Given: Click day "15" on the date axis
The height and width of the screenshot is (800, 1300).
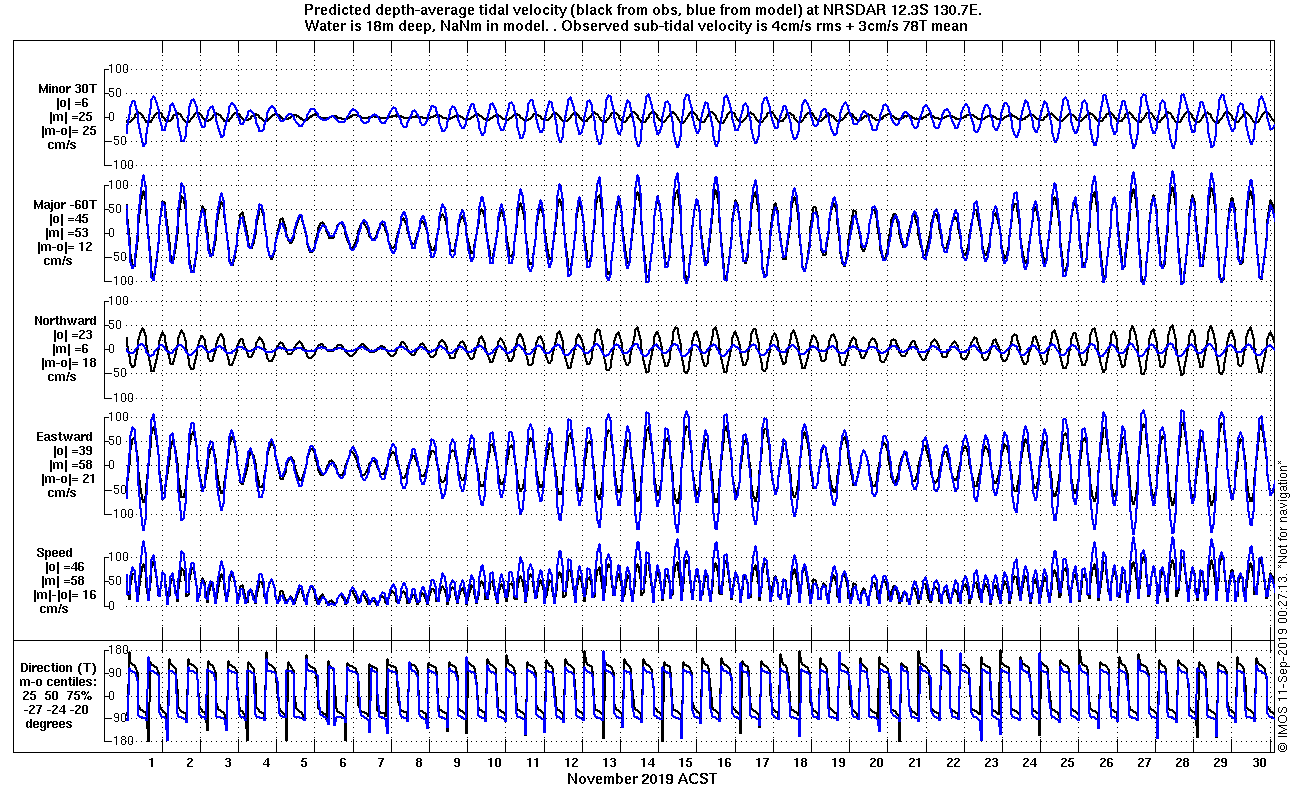Looking at the screenshot, I should pos(686,762).
